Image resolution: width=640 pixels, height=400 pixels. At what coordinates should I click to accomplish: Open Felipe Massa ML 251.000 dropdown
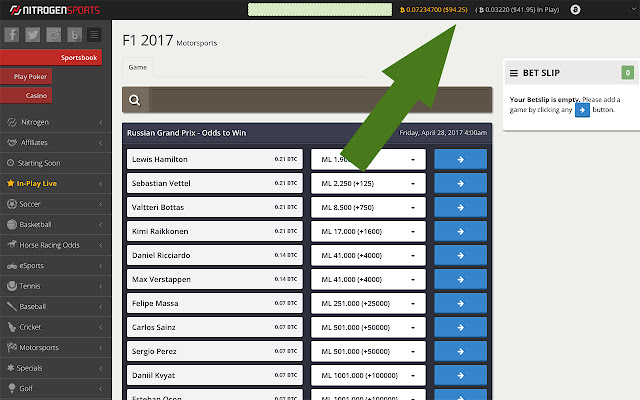(368, 303)
